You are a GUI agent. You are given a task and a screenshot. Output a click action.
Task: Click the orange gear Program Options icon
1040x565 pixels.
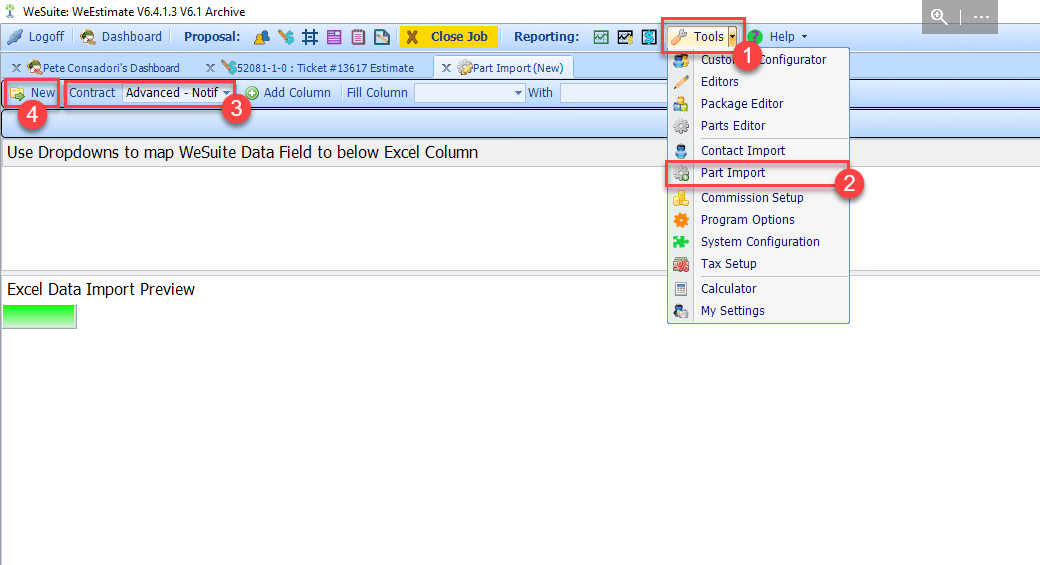[x=681, y=220]
